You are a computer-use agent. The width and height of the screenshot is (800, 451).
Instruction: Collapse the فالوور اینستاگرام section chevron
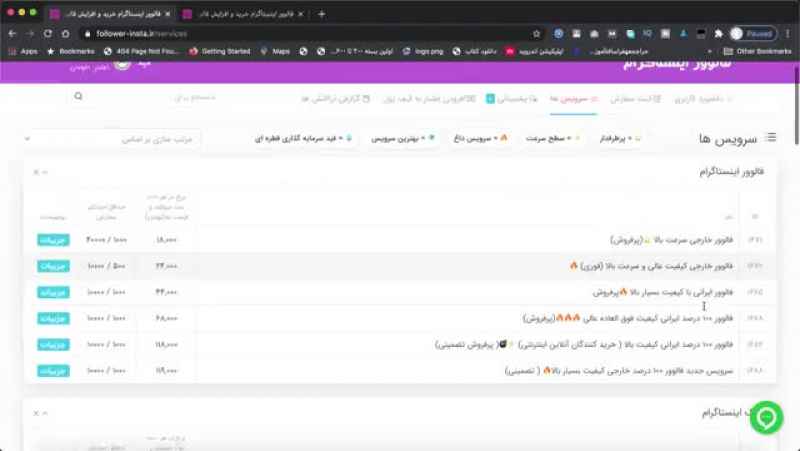point(45,172)
